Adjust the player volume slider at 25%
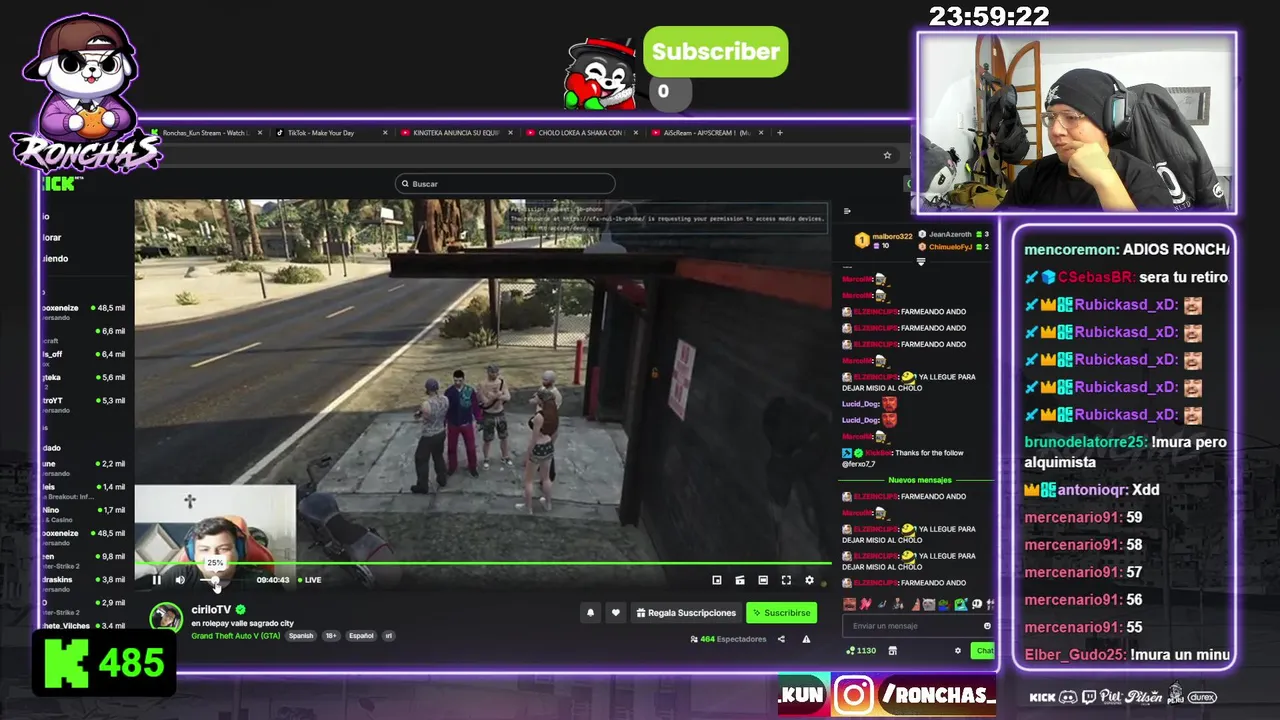Screen dimensions: 1280x720 214,580
